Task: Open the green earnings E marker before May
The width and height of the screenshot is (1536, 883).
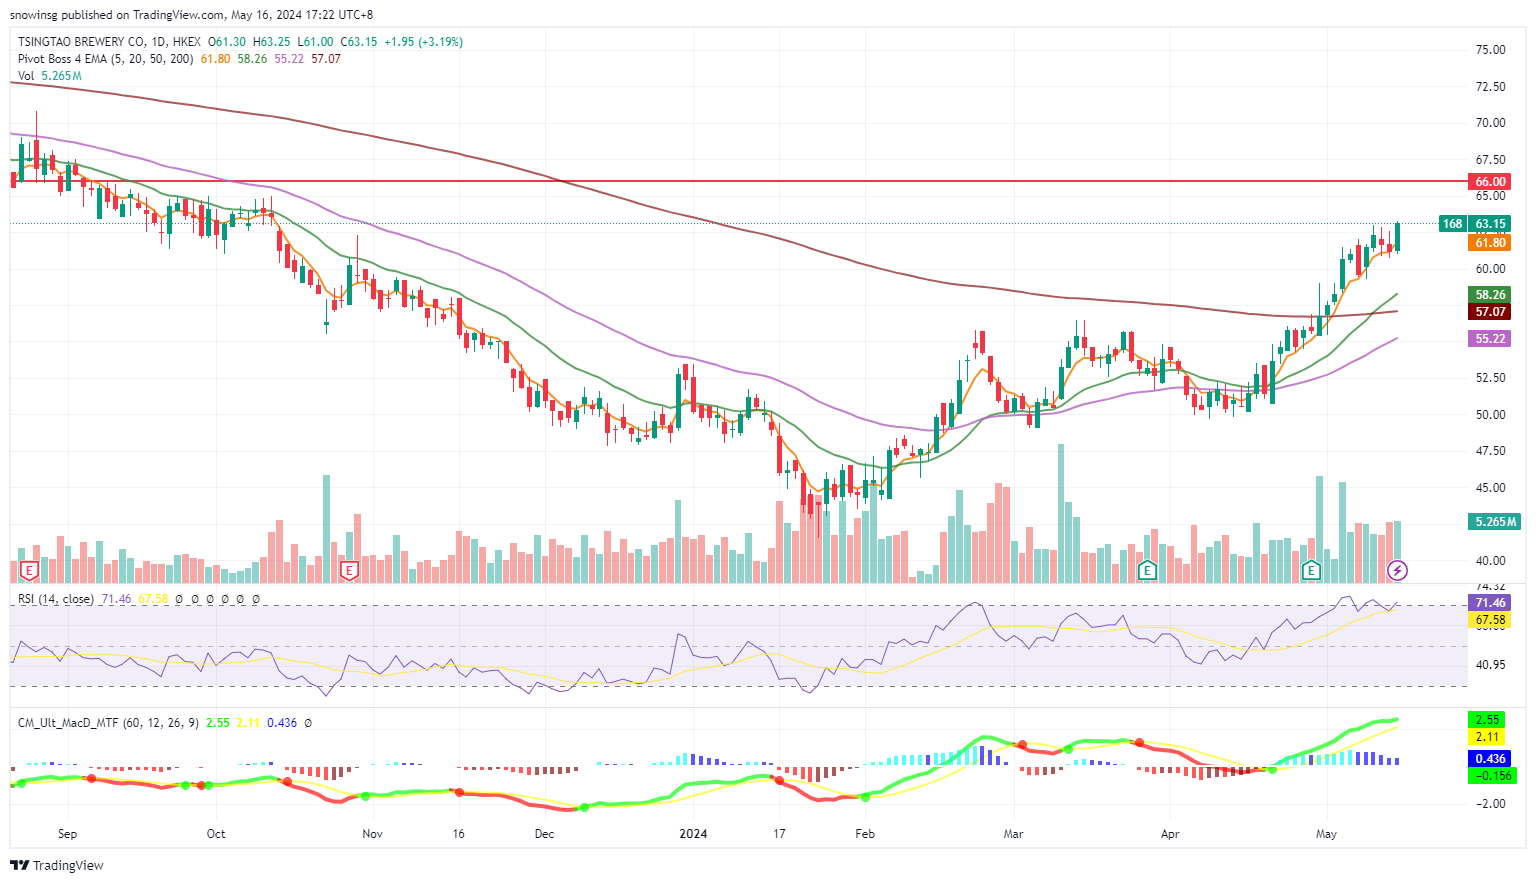Action: click(1311, 571)
